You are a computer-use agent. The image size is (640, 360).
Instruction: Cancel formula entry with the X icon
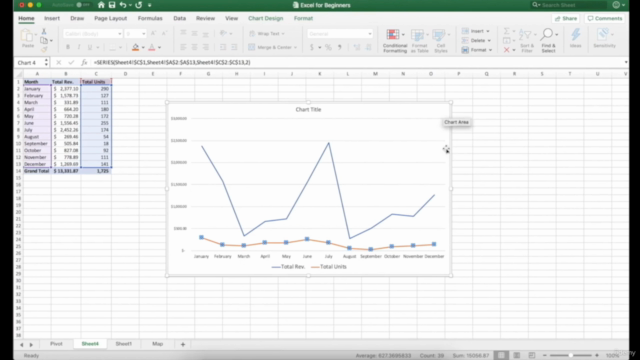click(59, 62)
